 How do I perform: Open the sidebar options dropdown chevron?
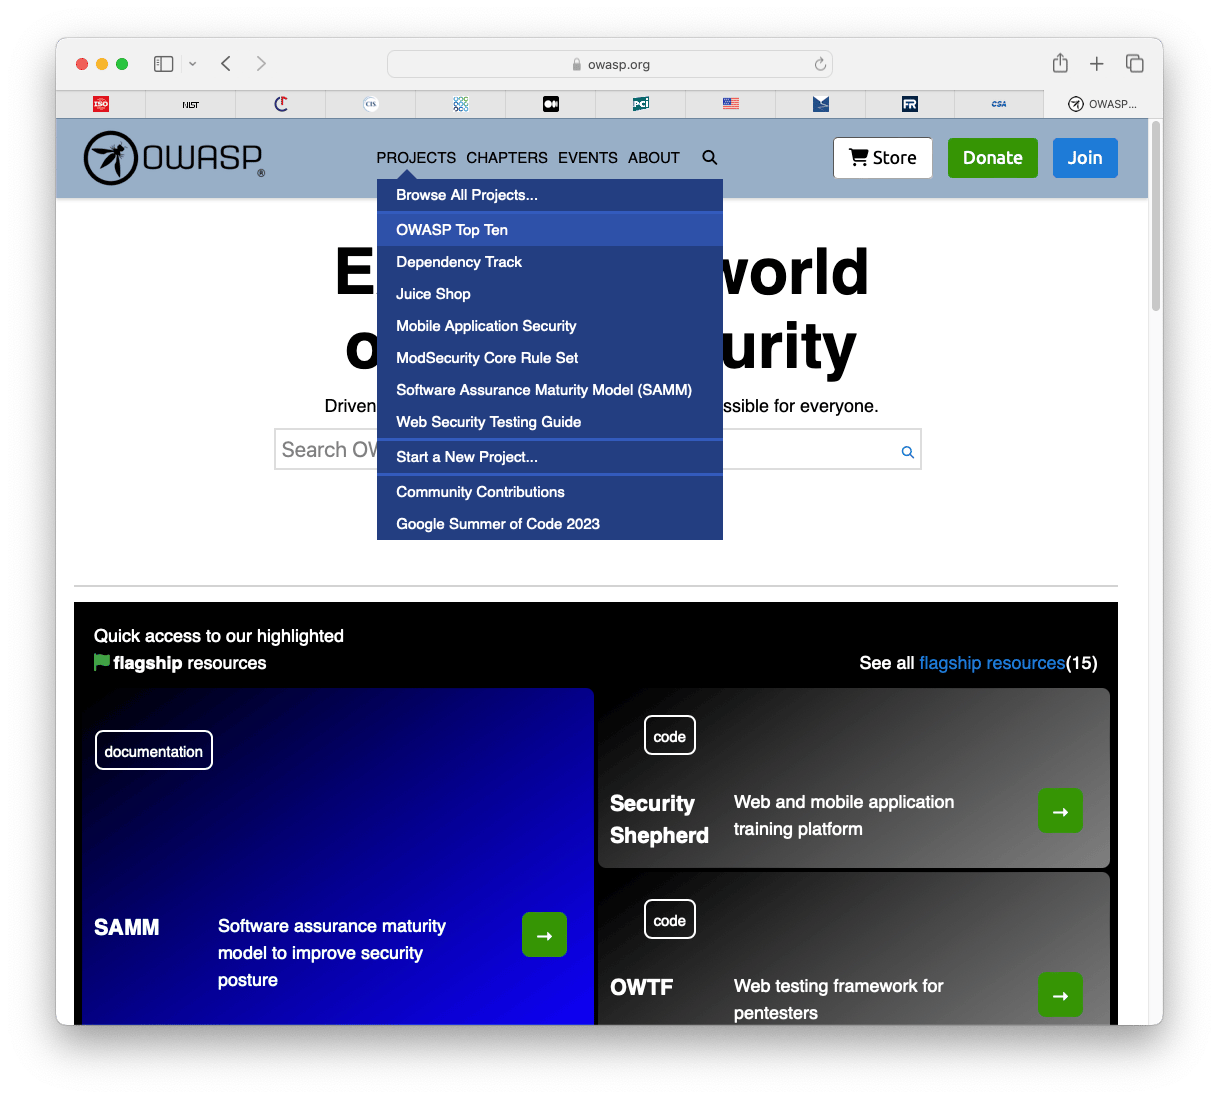tap(192, 64)
